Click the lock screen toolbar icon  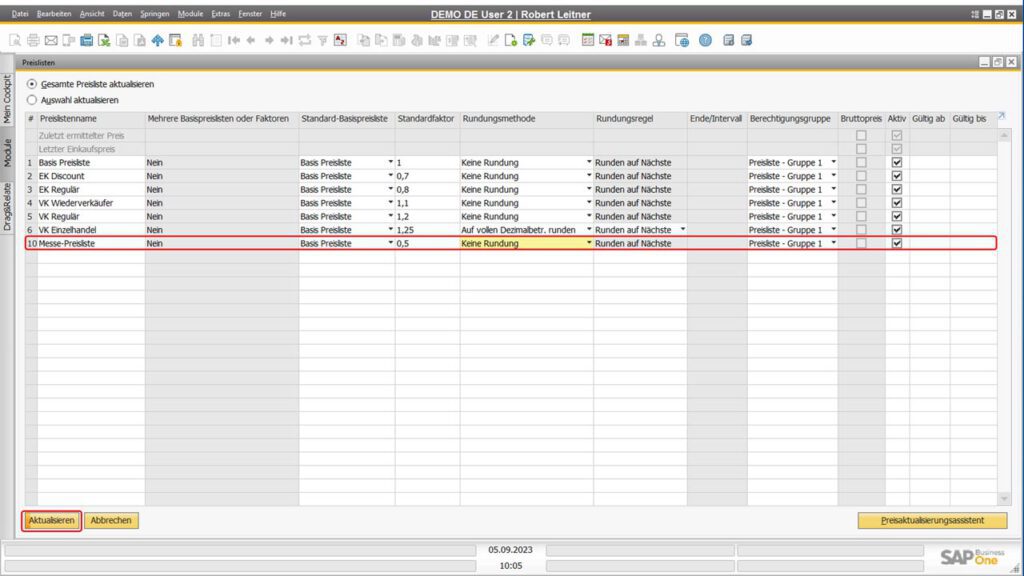175,40
